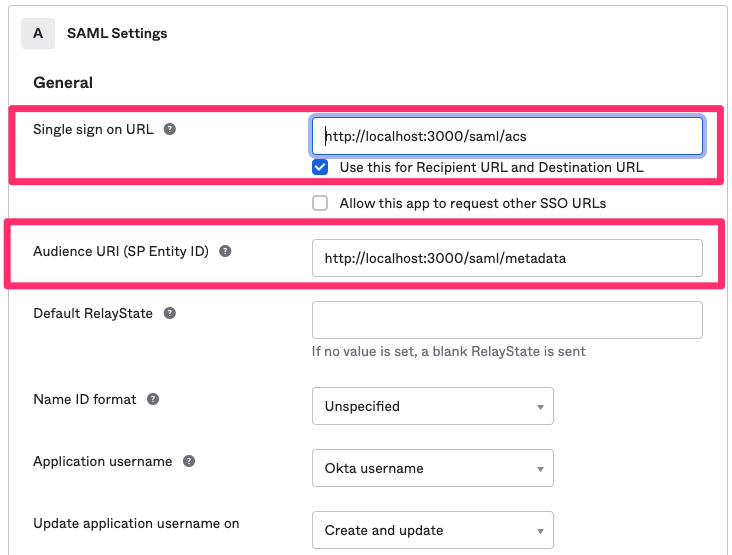Click the Audience URI input field

pos(507,258)
